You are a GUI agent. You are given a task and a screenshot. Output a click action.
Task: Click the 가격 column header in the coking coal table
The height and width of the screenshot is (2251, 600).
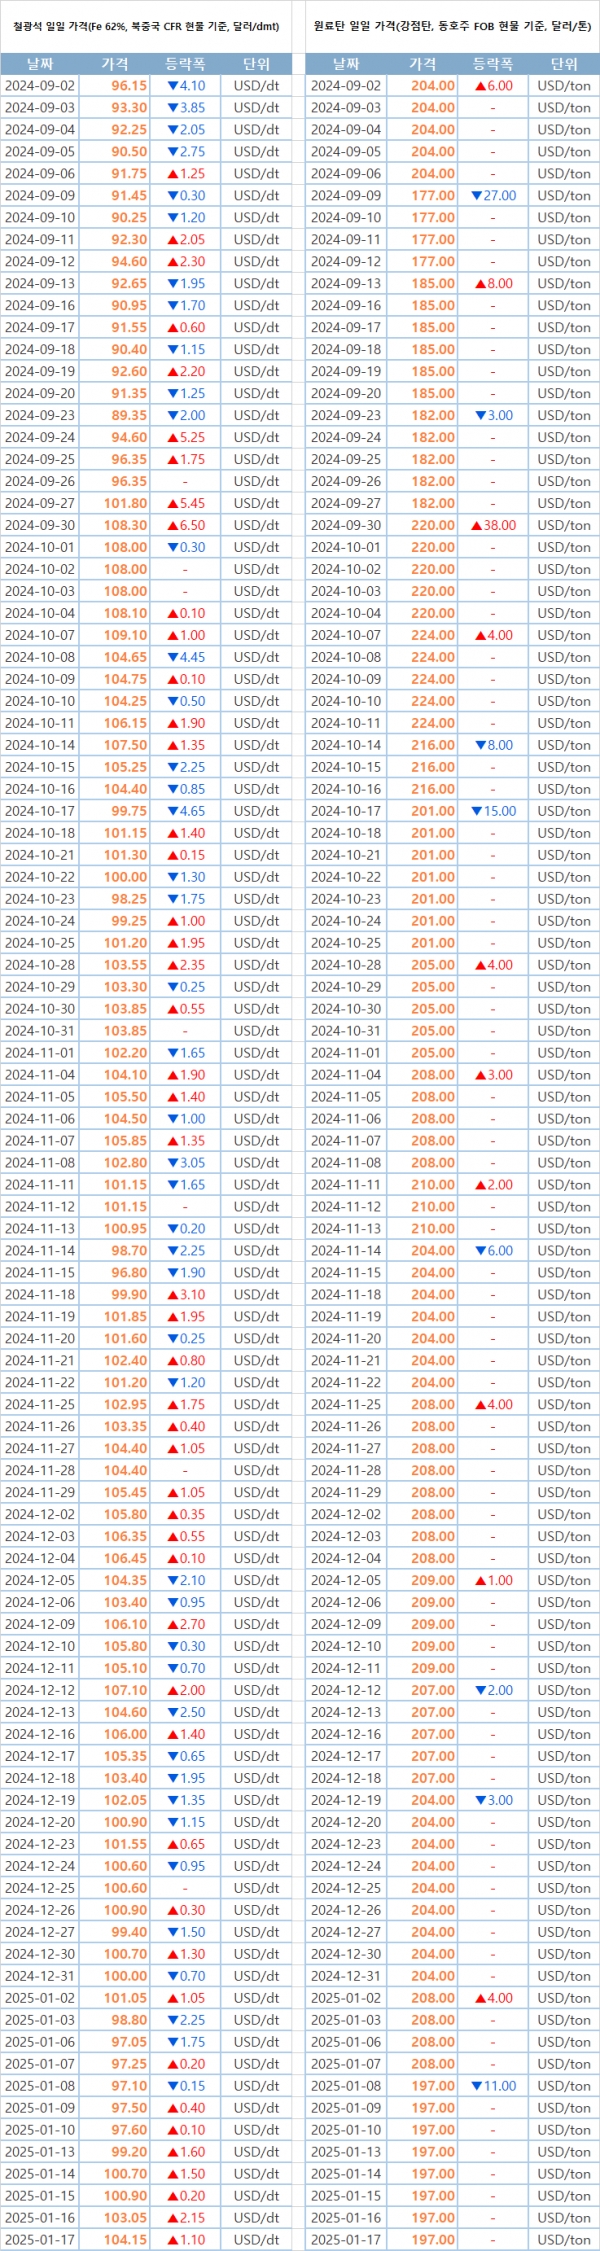point(423,64)
